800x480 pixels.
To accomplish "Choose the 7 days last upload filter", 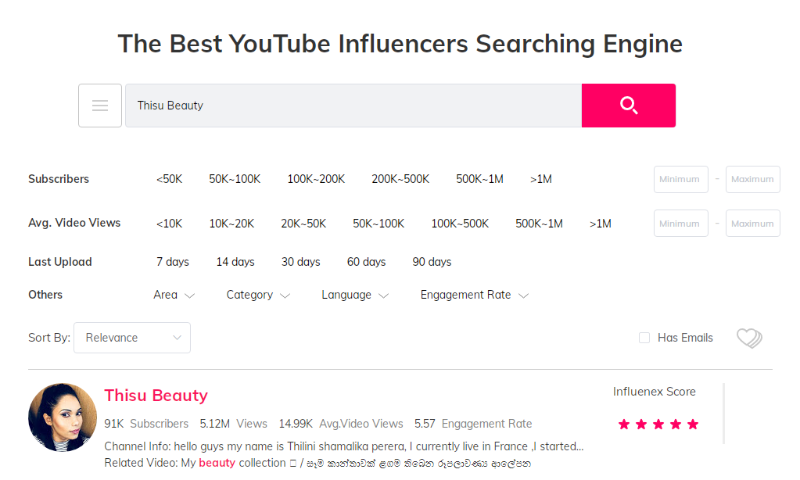I will [172, 262].
